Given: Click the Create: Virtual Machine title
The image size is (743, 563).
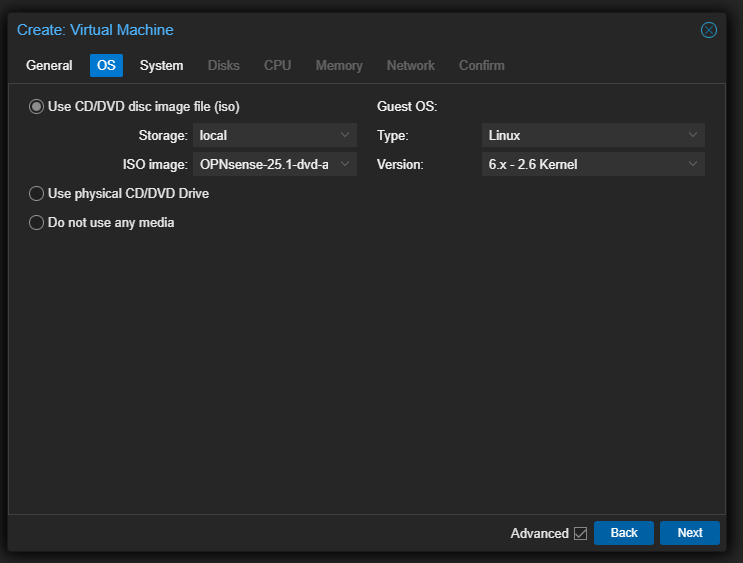Looking at the screenshot, I should [x=95, y=30].
